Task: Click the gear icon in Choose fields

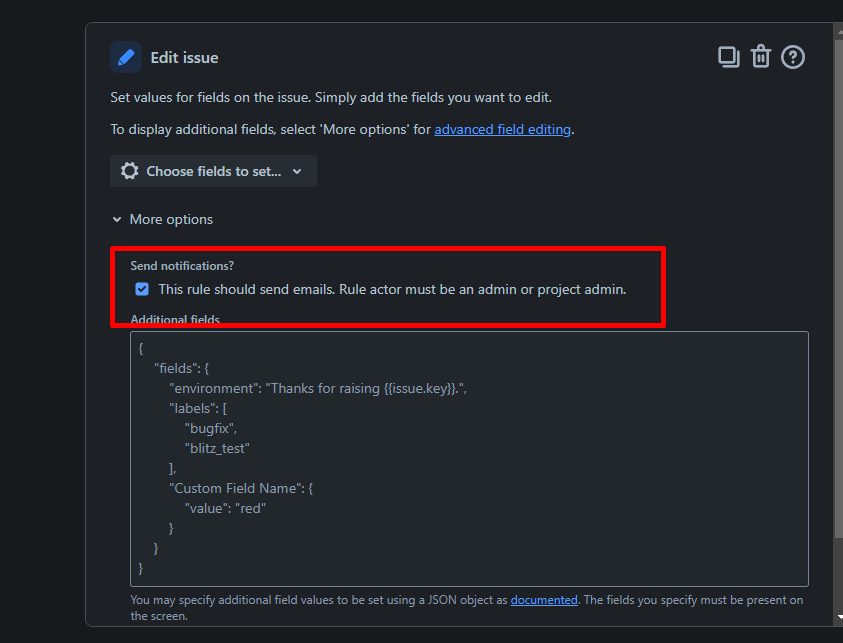Action: pos(130,171)
